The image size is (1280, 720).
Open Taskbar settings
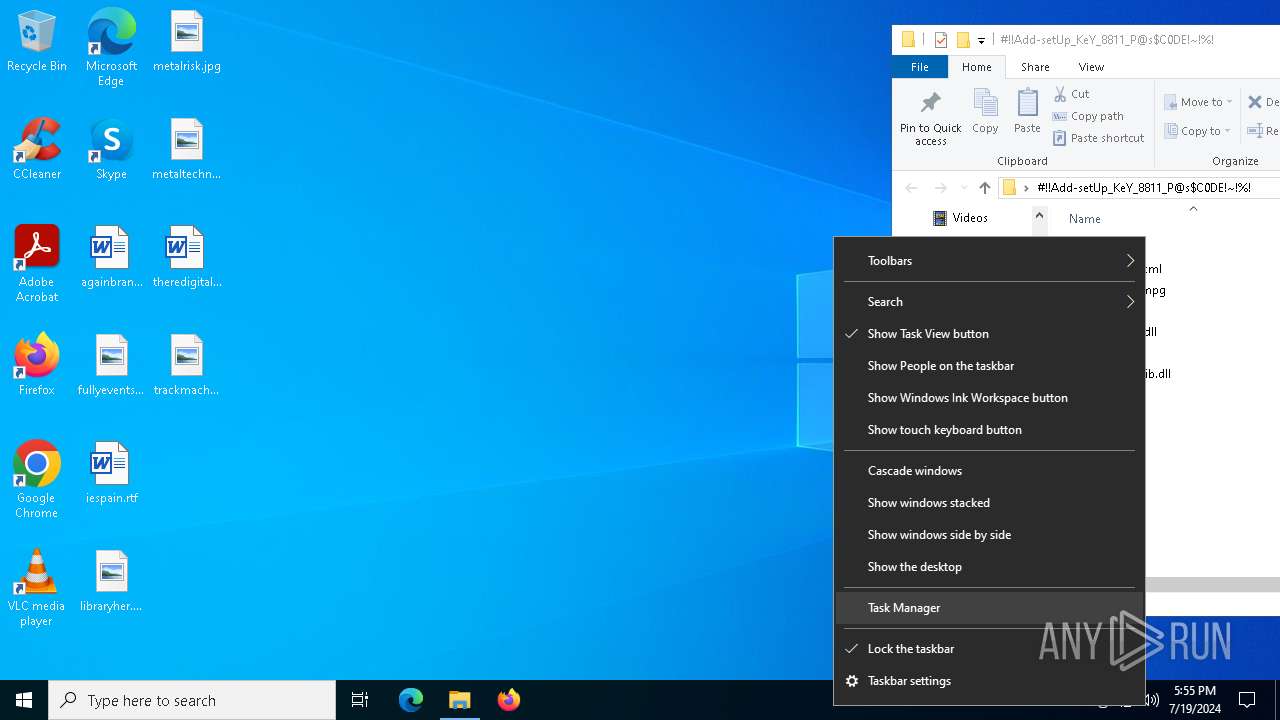(x=990, y=681)
